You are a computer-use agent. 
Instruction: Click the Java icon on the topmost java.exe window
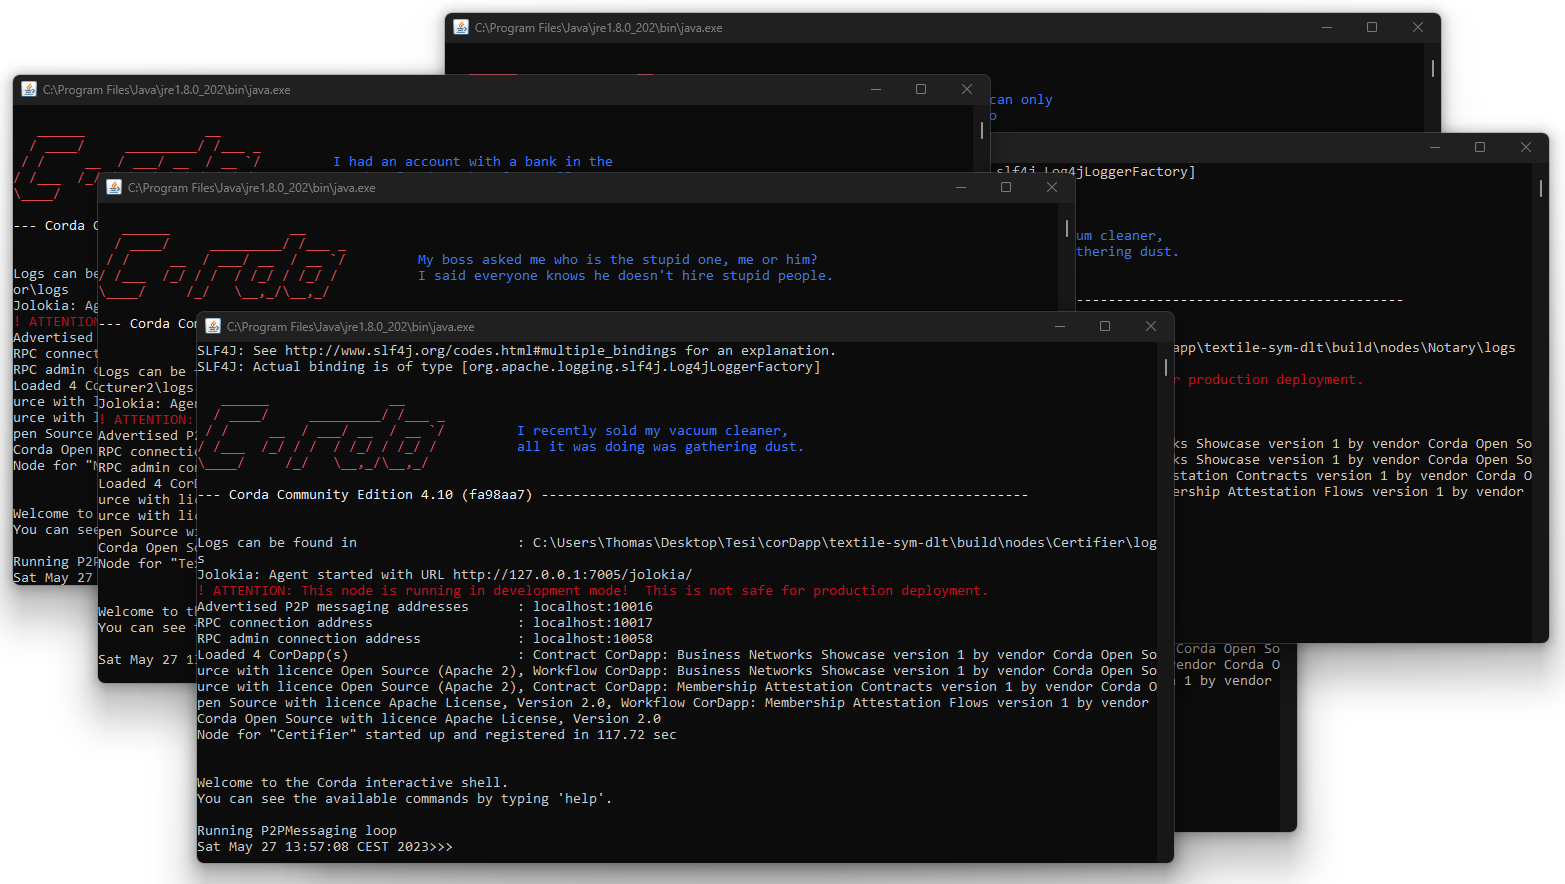click(x=460, y=27)
